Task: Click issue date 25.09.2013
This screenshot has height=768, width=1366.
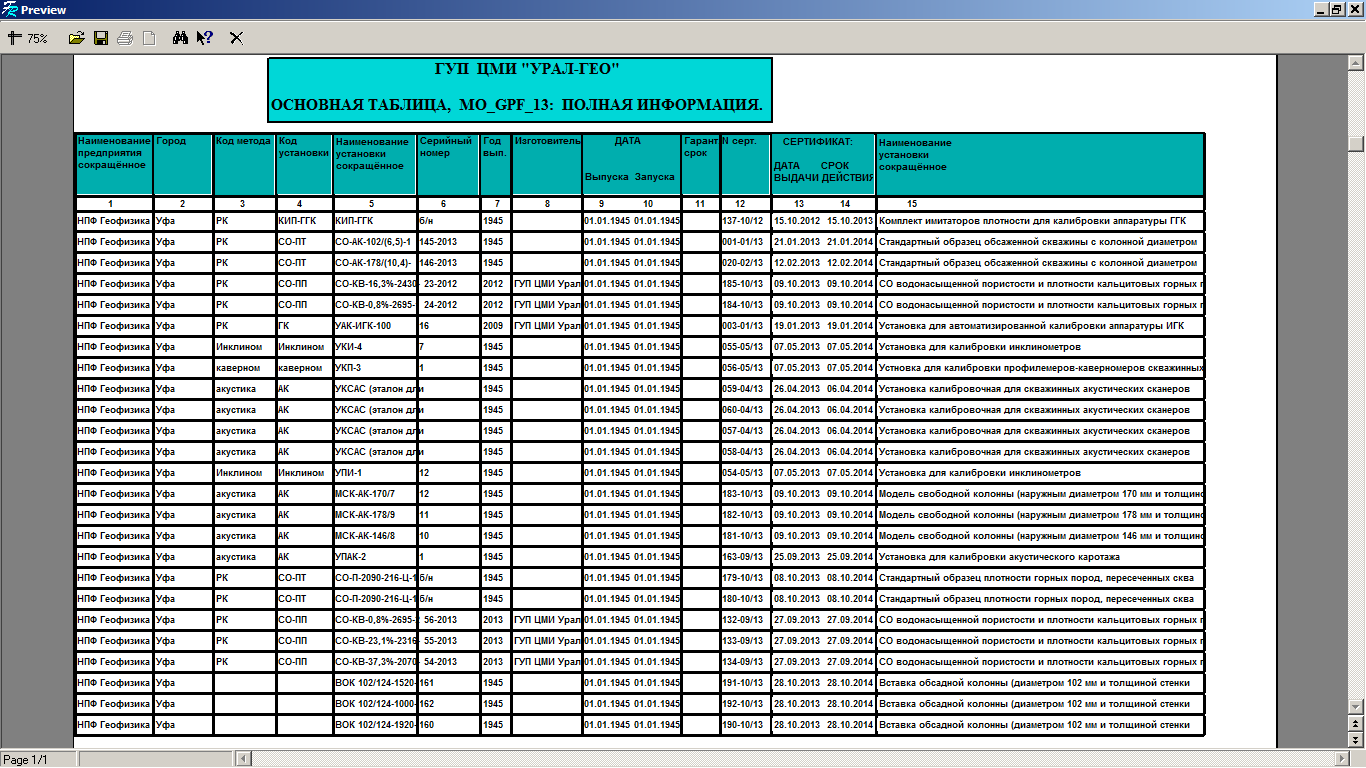Action: click(797, 557)
